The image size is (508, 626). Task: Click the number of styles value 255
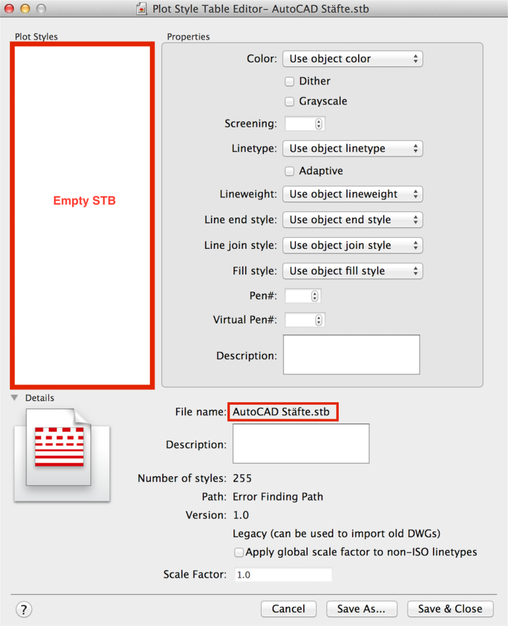click(x=242, y=478)
